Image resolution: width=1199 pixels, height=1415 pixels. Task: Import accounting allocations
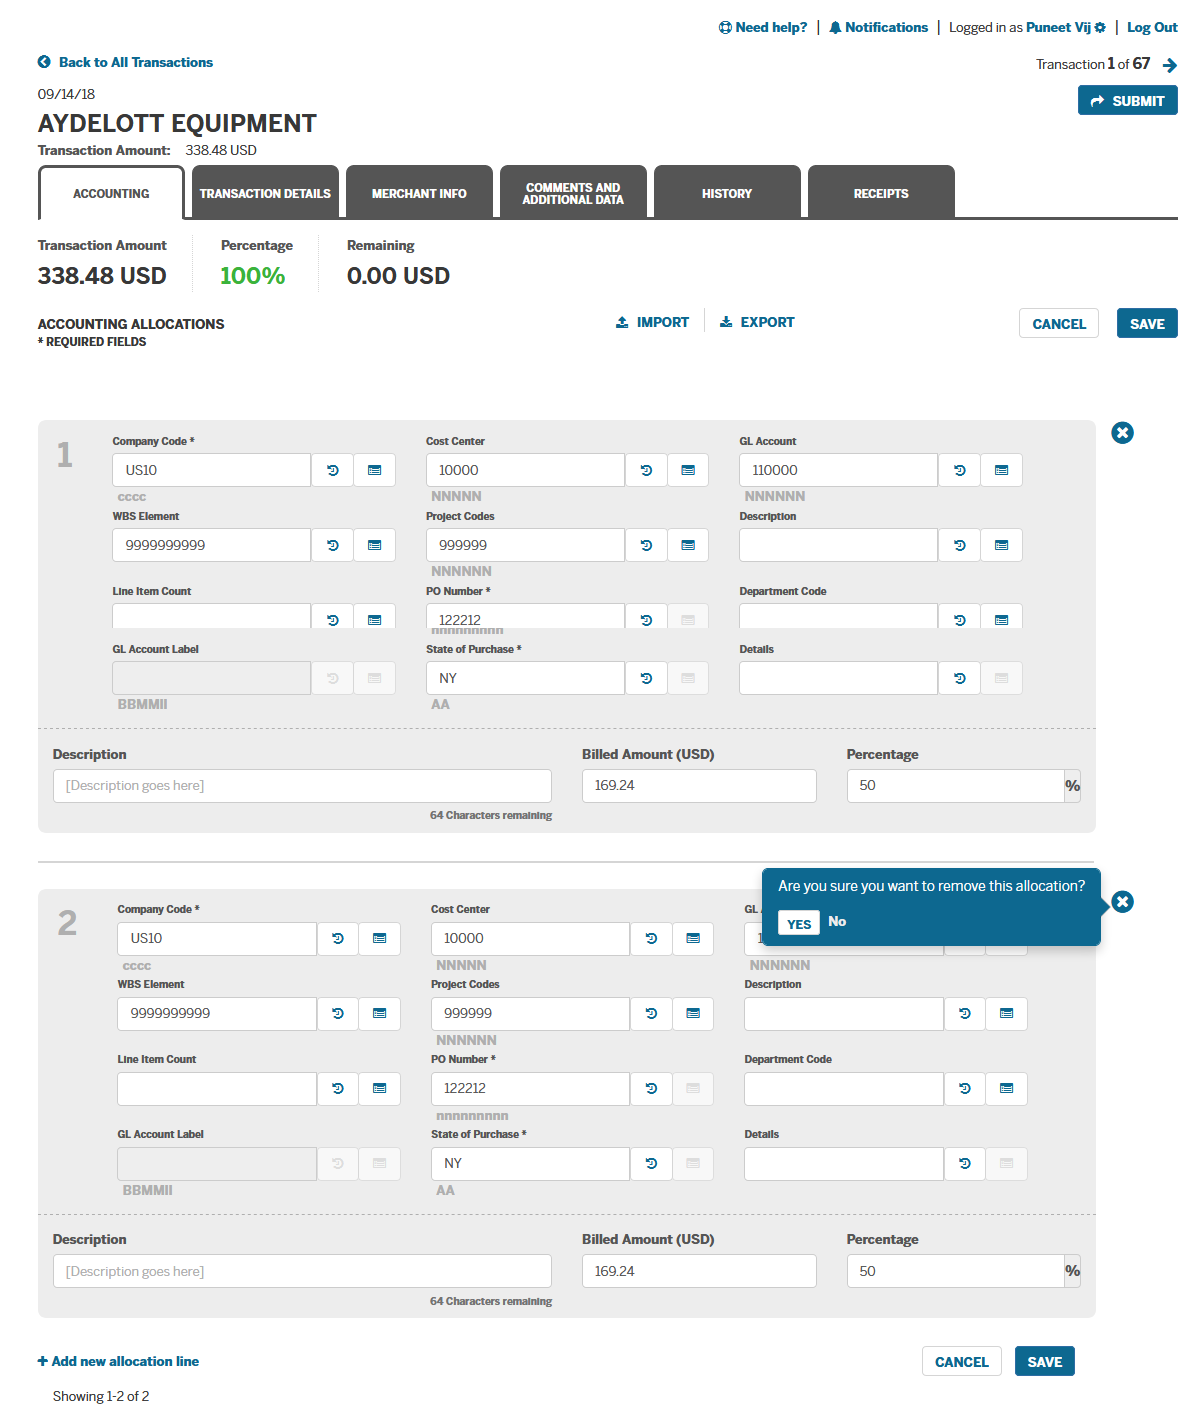(x=653, y=322)
